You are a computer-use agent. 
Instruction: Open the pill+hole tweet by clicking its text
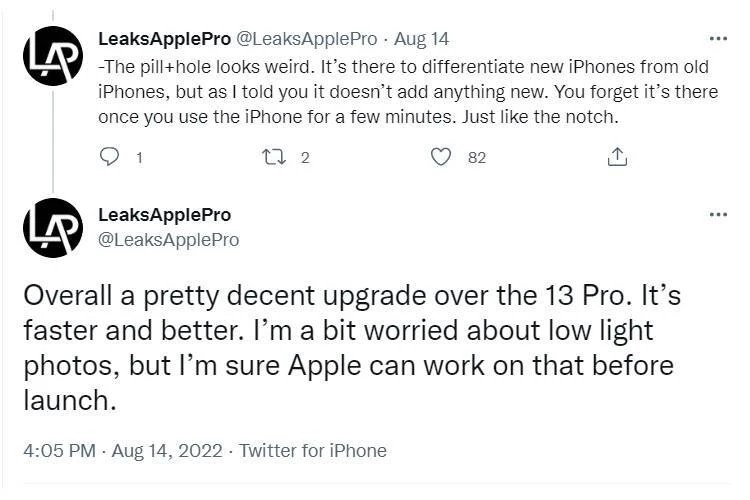tap(400, 91)
